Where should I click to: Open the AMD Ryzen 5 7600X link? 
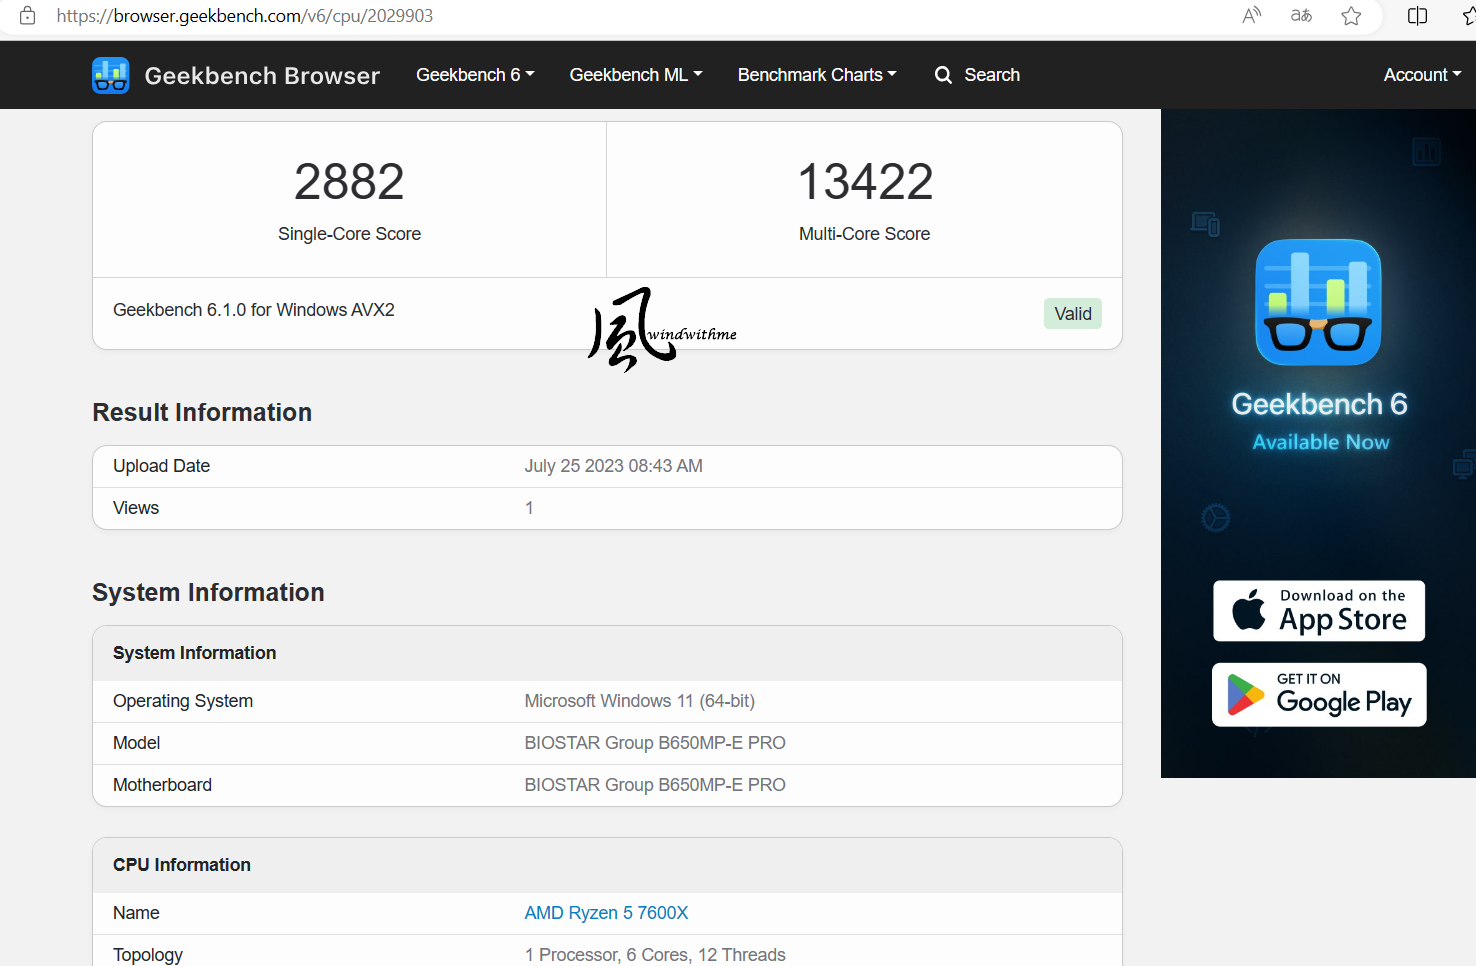pos(606,913)
